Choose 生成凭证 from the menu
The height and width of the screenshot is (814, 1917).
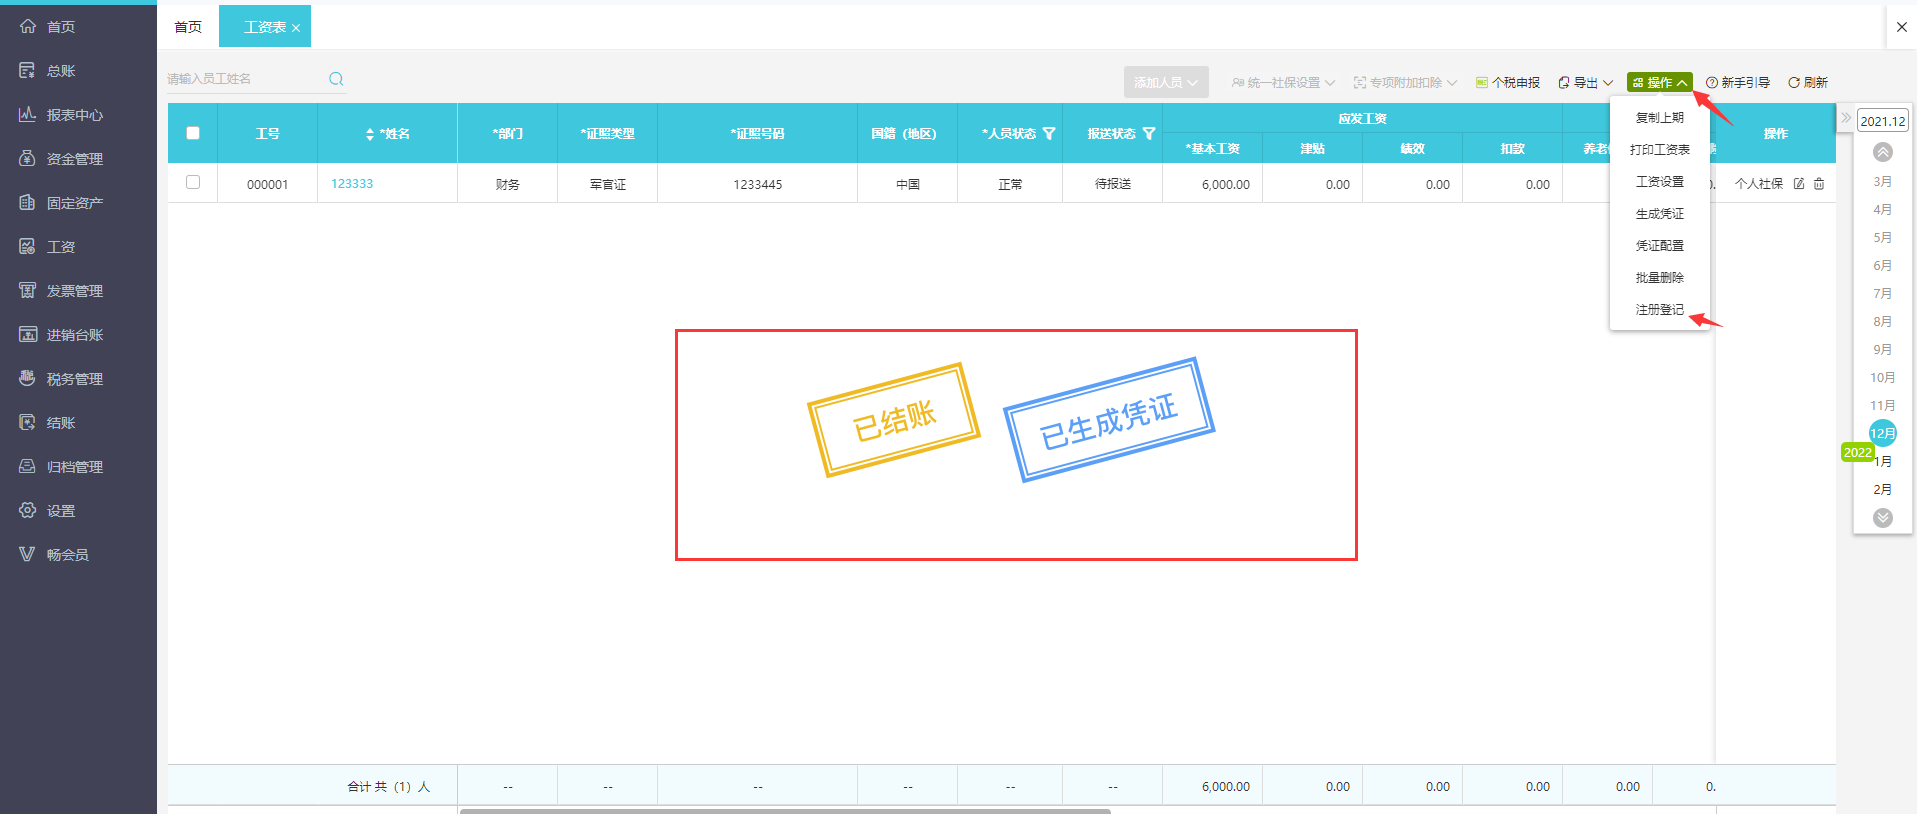pyautogui.click(x=1659, y=214)
